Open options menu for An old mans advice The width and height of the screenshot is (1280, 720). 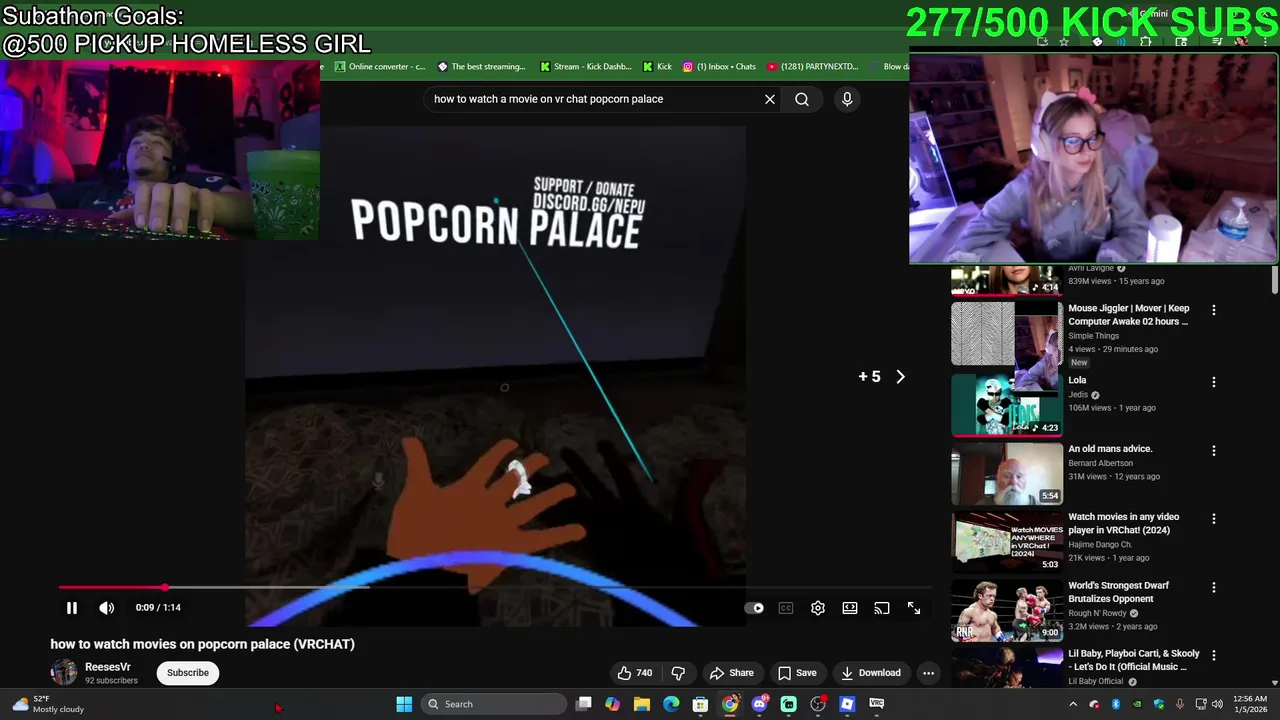(x=1214, y=451)
